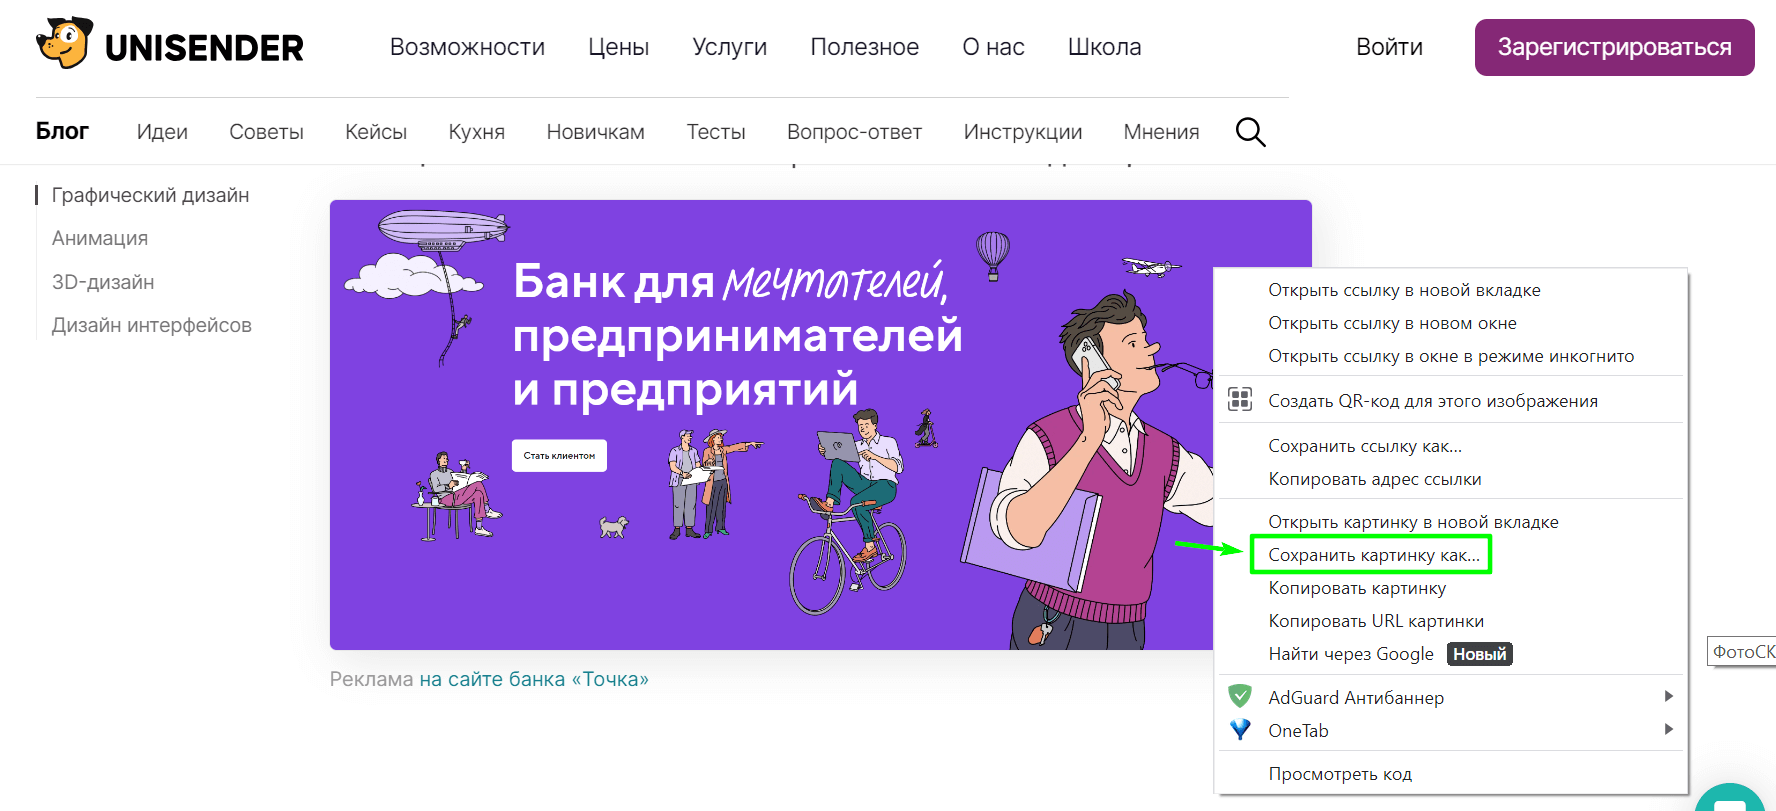The image size is (1776, 811).
Task: Go to the Блог home link
Action: [x=62, y=131]
